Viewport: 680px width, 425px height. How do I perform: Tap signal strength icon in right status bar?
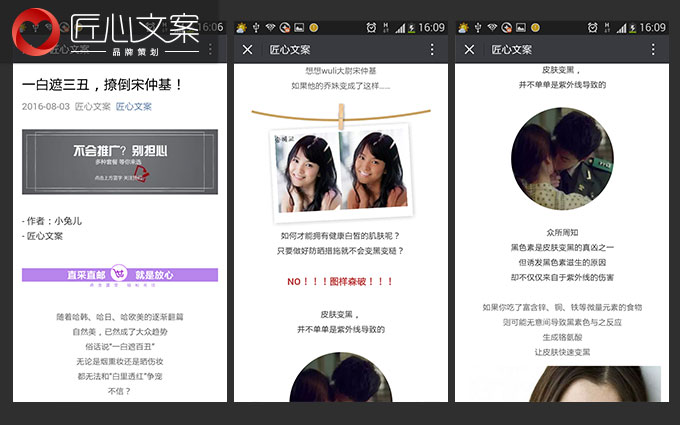pyautogui.click(x=621, y=28)
